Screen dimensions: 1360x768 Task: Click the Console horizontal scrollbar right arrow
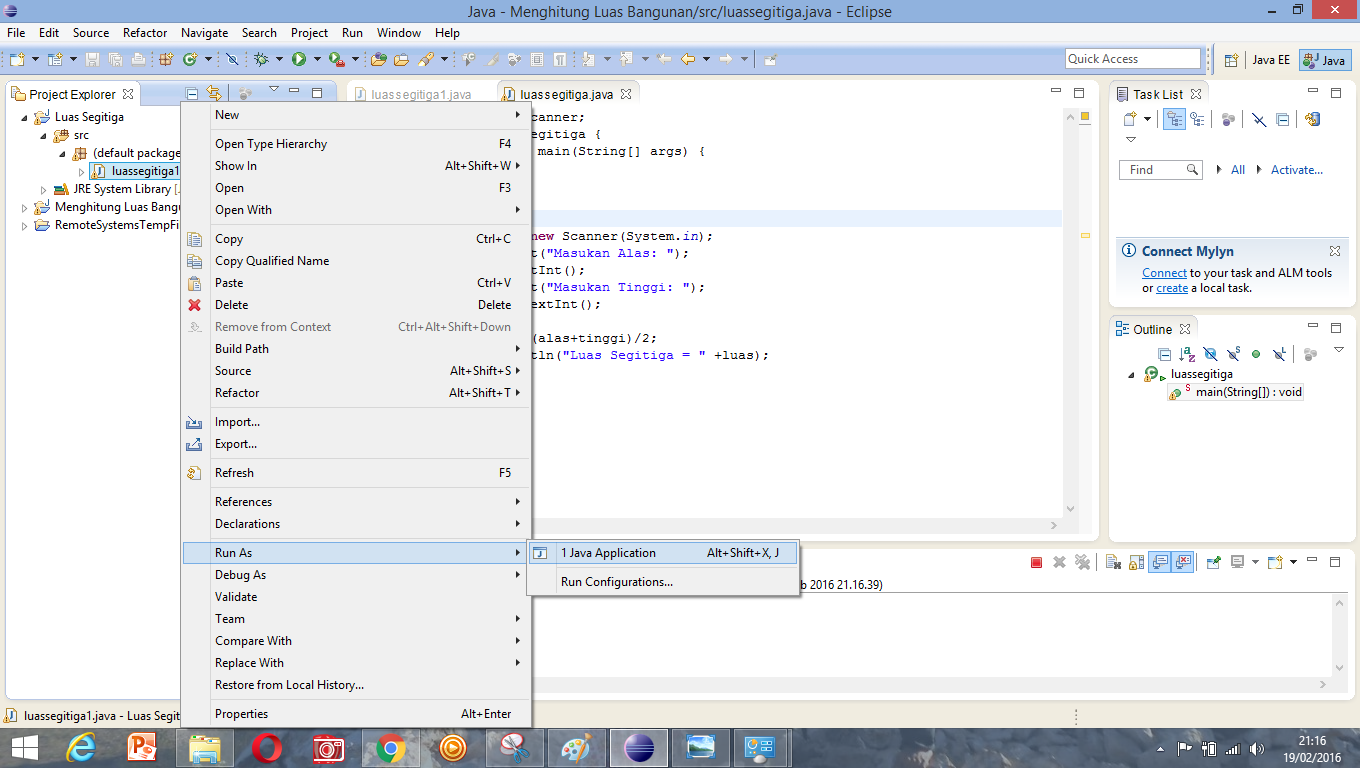click(x=1324, y=685)
